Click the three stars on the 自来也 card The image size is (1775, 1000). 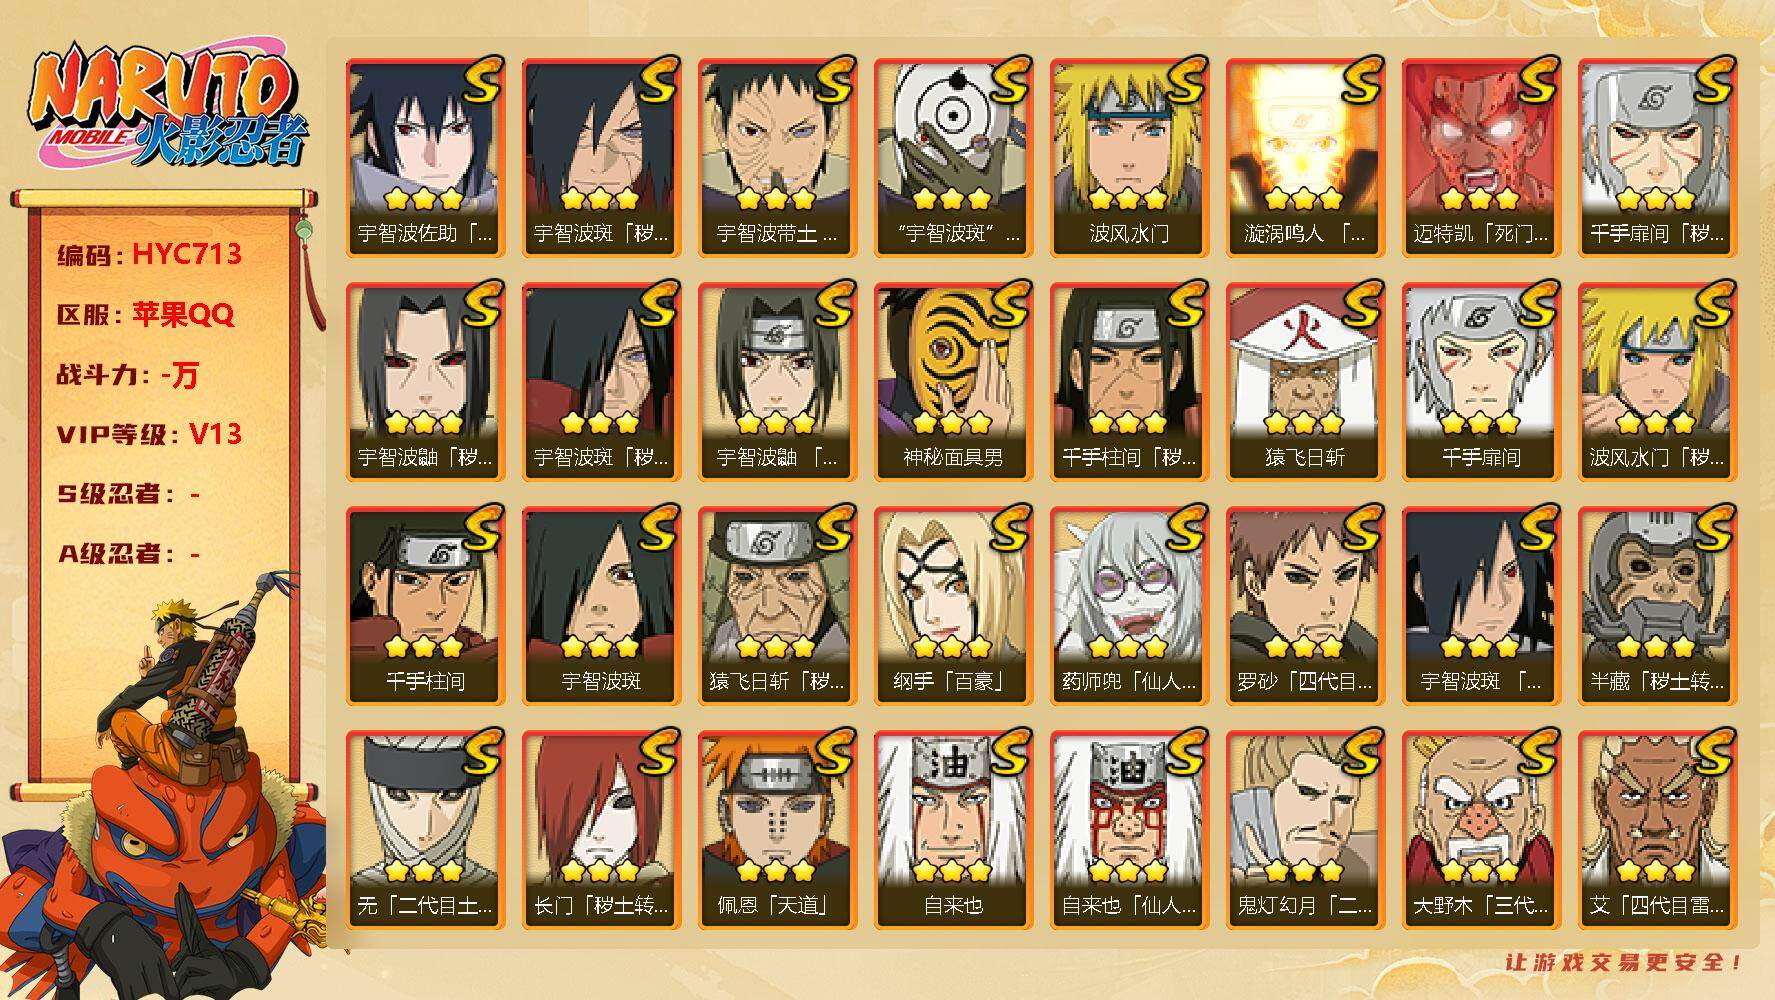[953, 871]
